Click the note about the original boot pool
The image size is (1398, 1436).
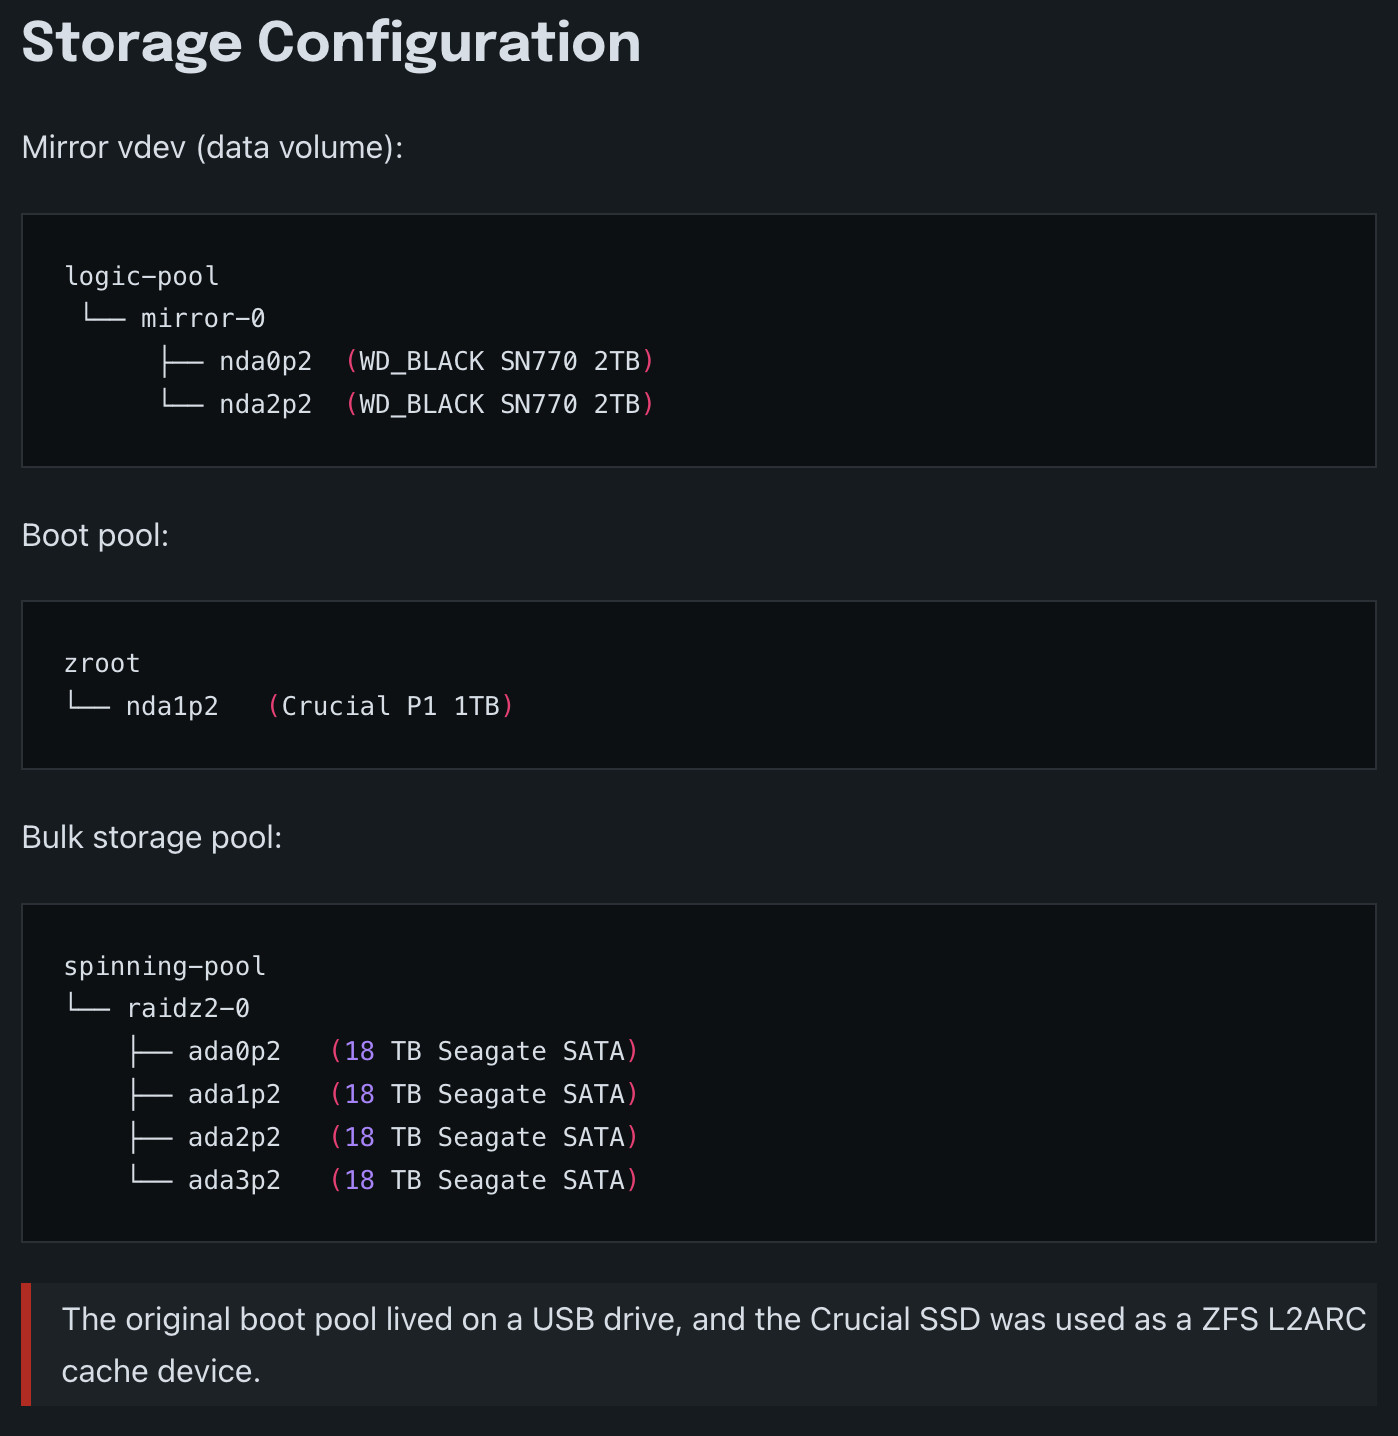tap(700, 1345)
